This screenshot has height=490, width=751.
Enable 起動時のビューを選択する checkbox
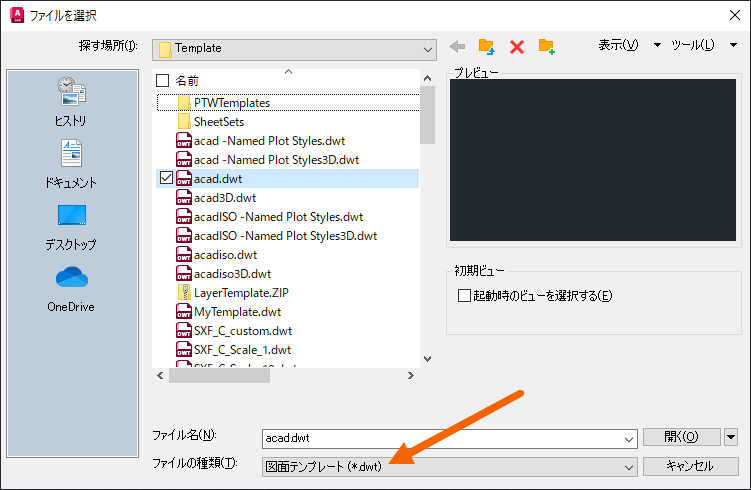click(x=463, y=295)
